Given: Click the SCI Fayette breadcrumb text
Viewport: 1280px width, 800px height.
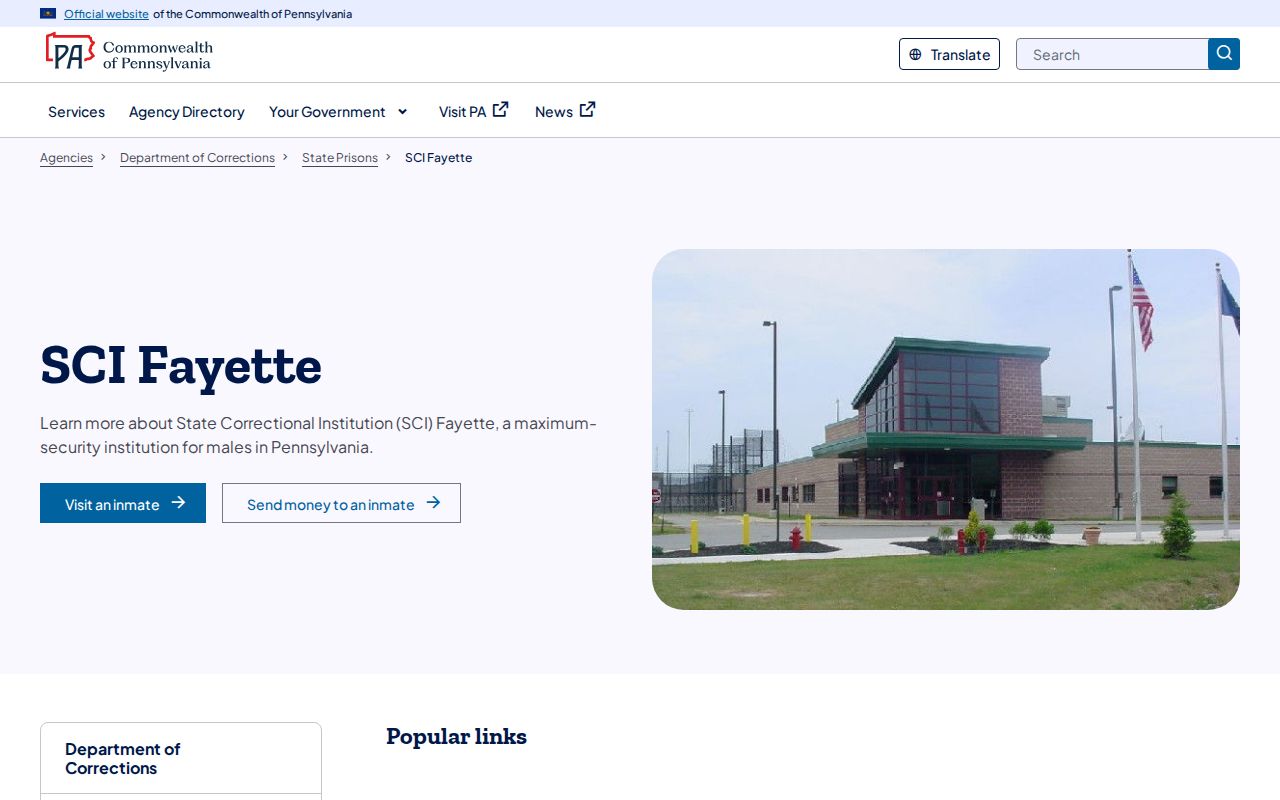Looking at the screenshot, I should point(438,158).
